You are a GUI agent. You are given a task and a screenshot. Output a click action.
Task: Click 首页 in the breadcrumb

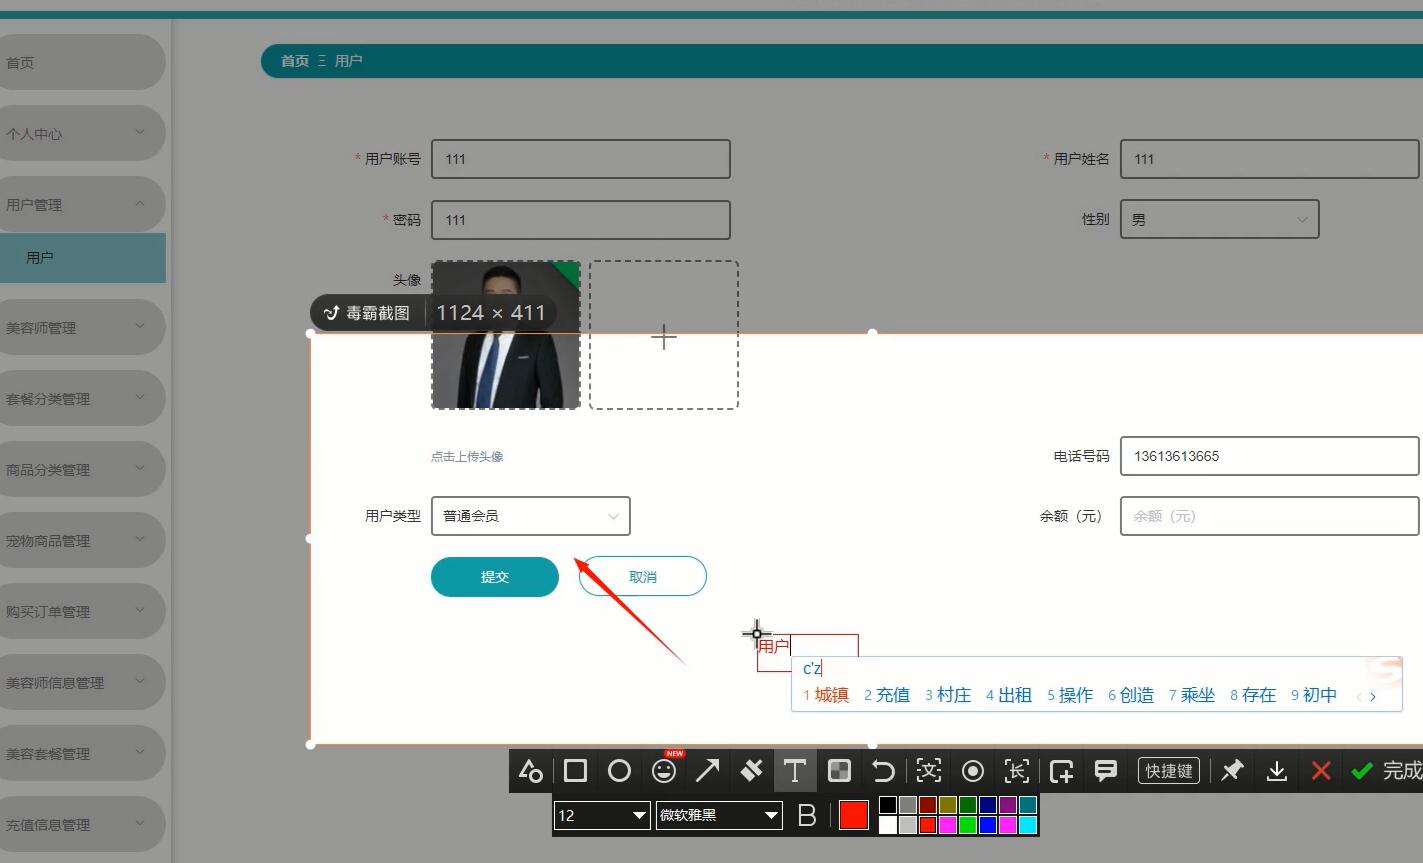click(295, 61)
